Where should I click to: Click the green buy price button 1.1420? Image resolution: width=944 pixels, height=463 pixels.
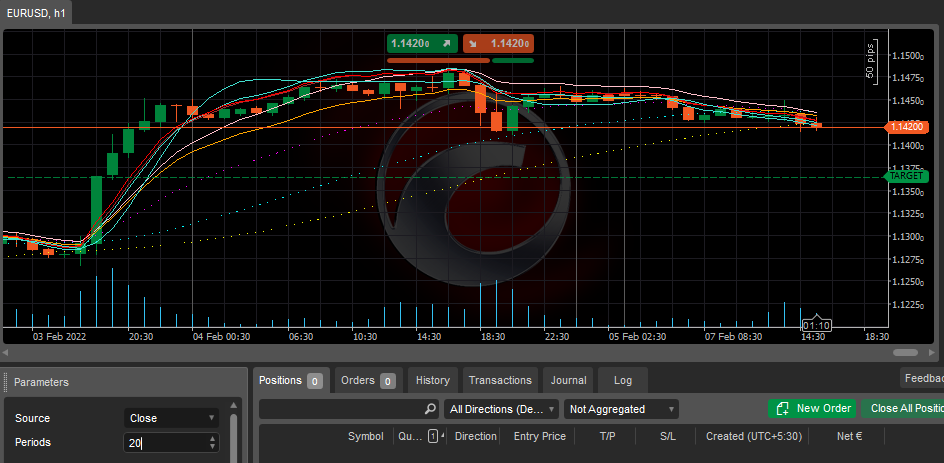click(422, 43)
